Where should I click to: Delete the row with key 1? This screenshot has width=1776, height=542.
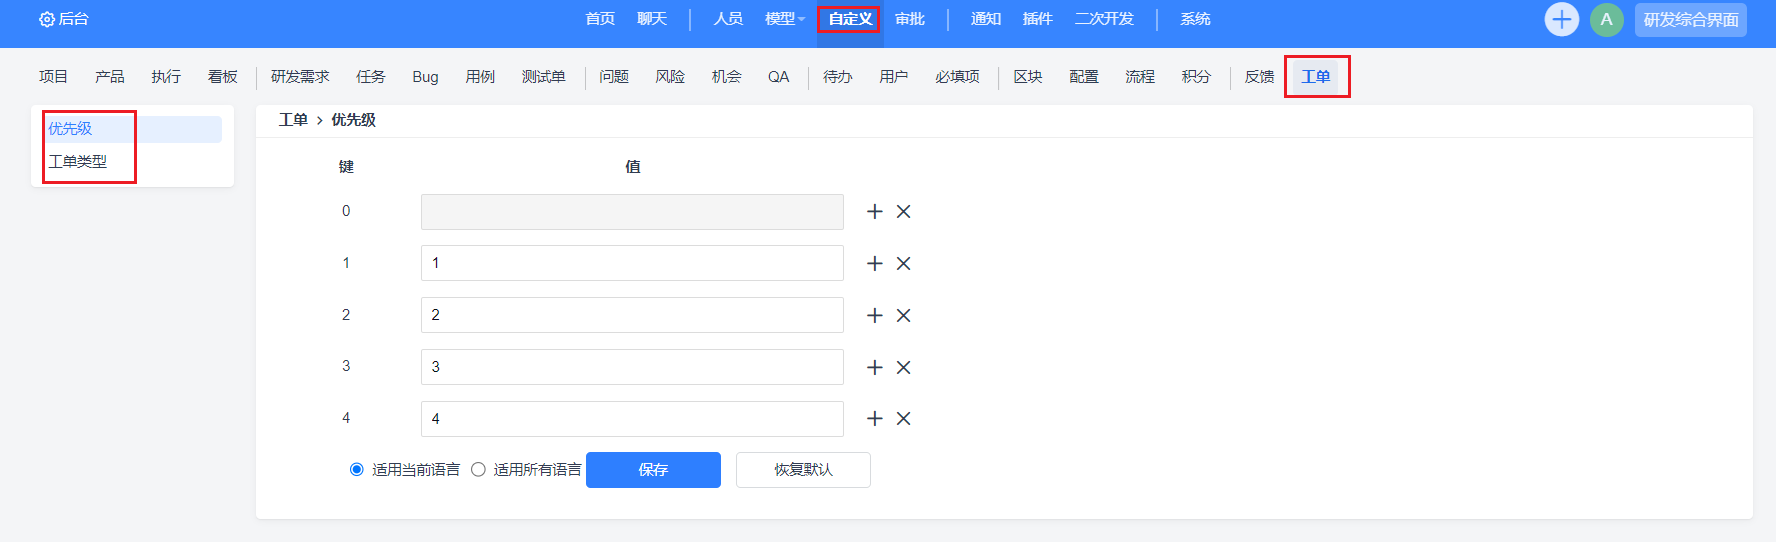(904, 264)
